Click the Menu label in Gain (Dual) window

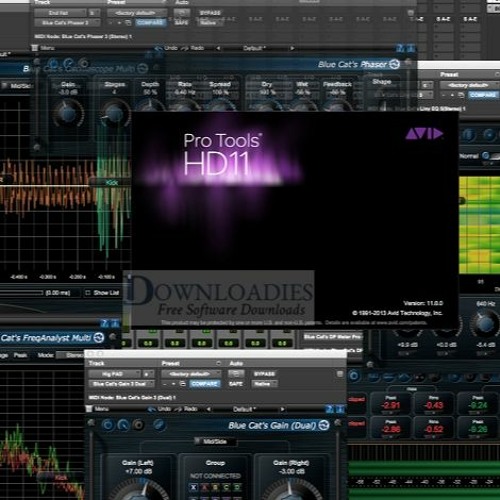pyautogui.click(x=102, y=409)
